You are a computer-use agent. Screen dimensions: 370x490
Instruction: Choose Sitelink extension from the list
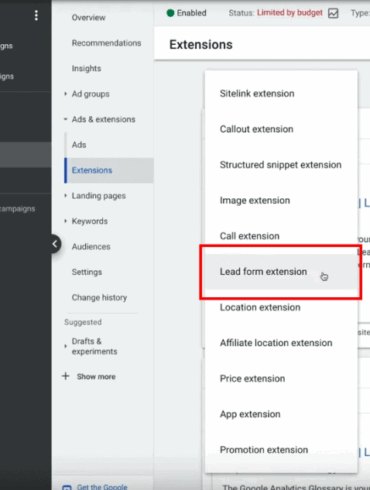tap(281, 94)
